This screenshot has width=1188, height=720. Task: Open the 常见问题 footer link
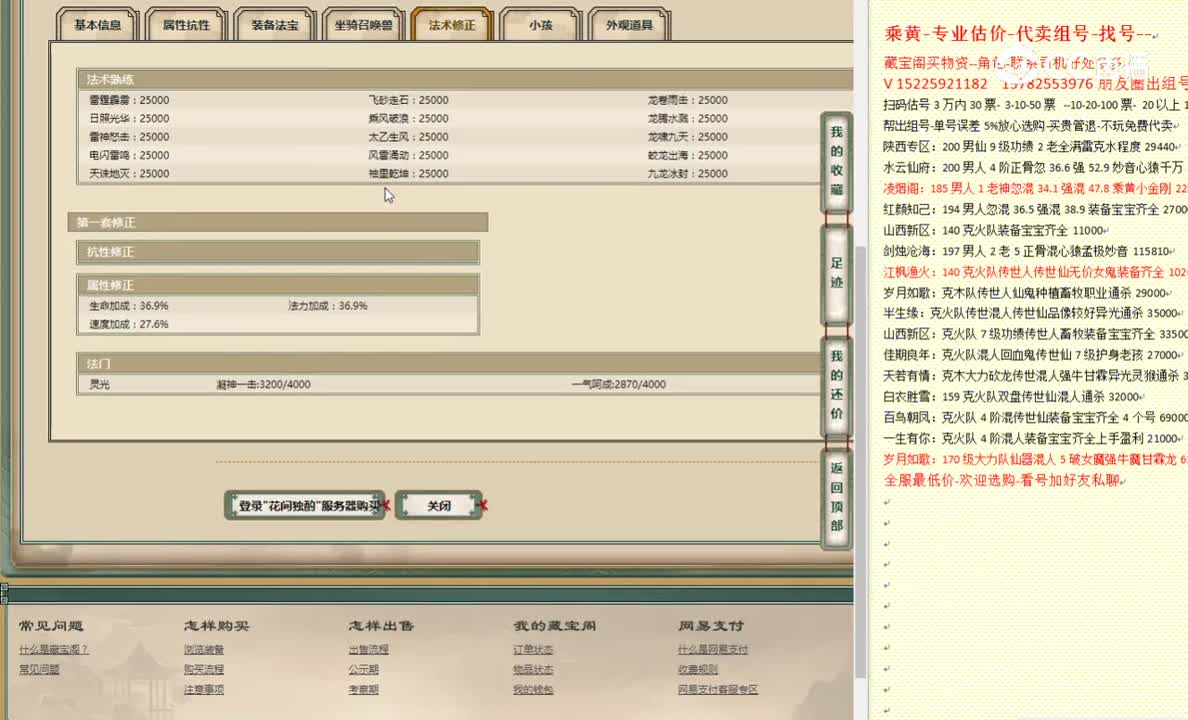click(x=39, y=669)
